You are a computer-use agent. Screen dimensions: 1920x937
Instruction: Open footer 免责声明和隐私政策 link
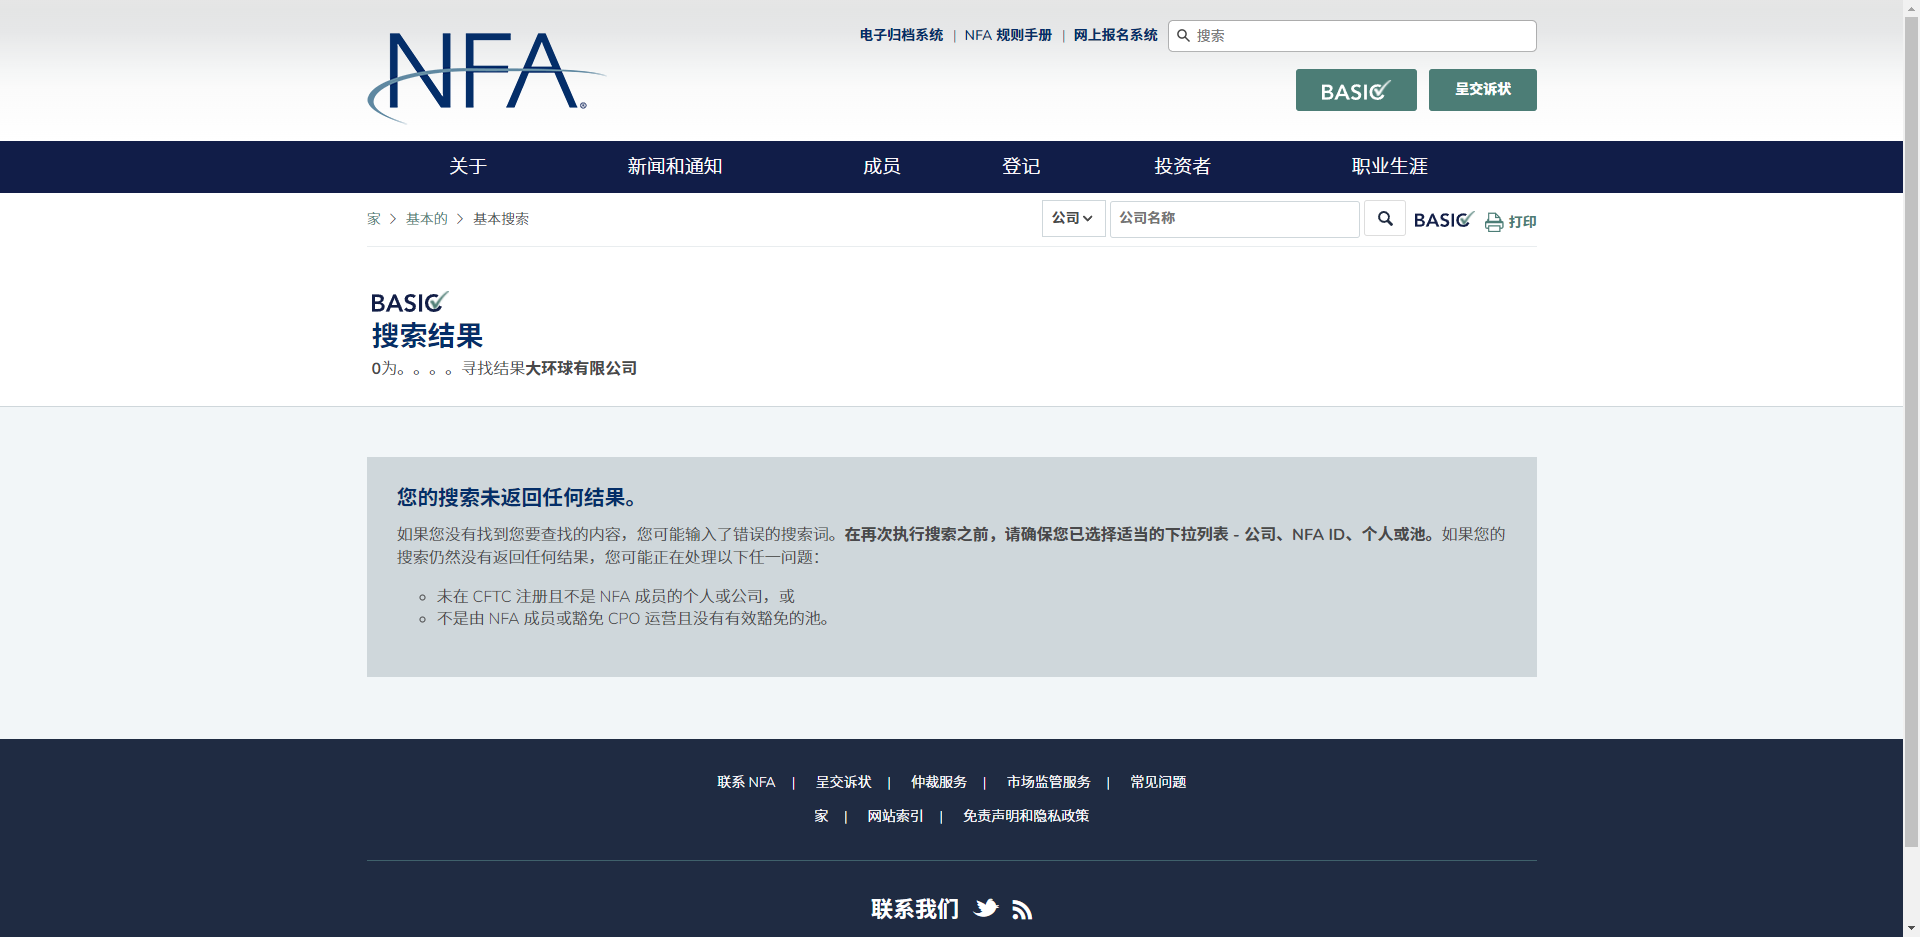[1026, 816]
